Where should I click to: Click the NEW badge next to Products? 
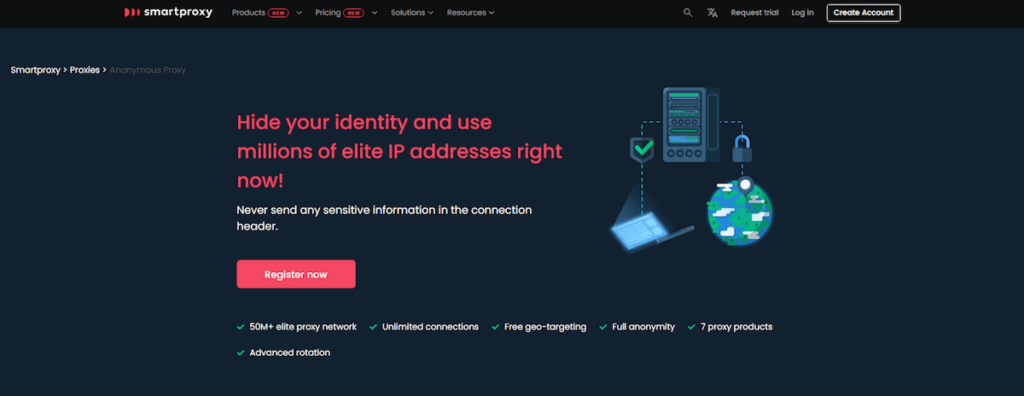278,12
